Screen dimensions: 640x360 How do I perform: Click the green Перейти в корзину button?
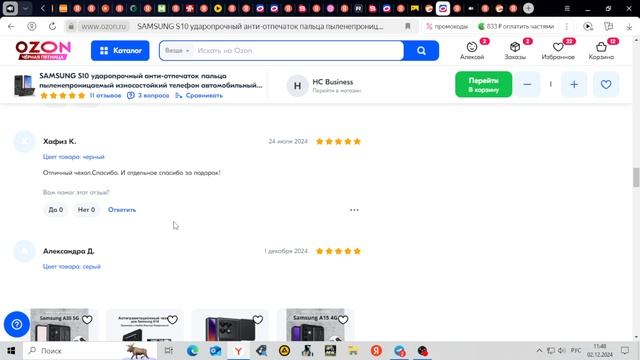click(x=483, y=84)
